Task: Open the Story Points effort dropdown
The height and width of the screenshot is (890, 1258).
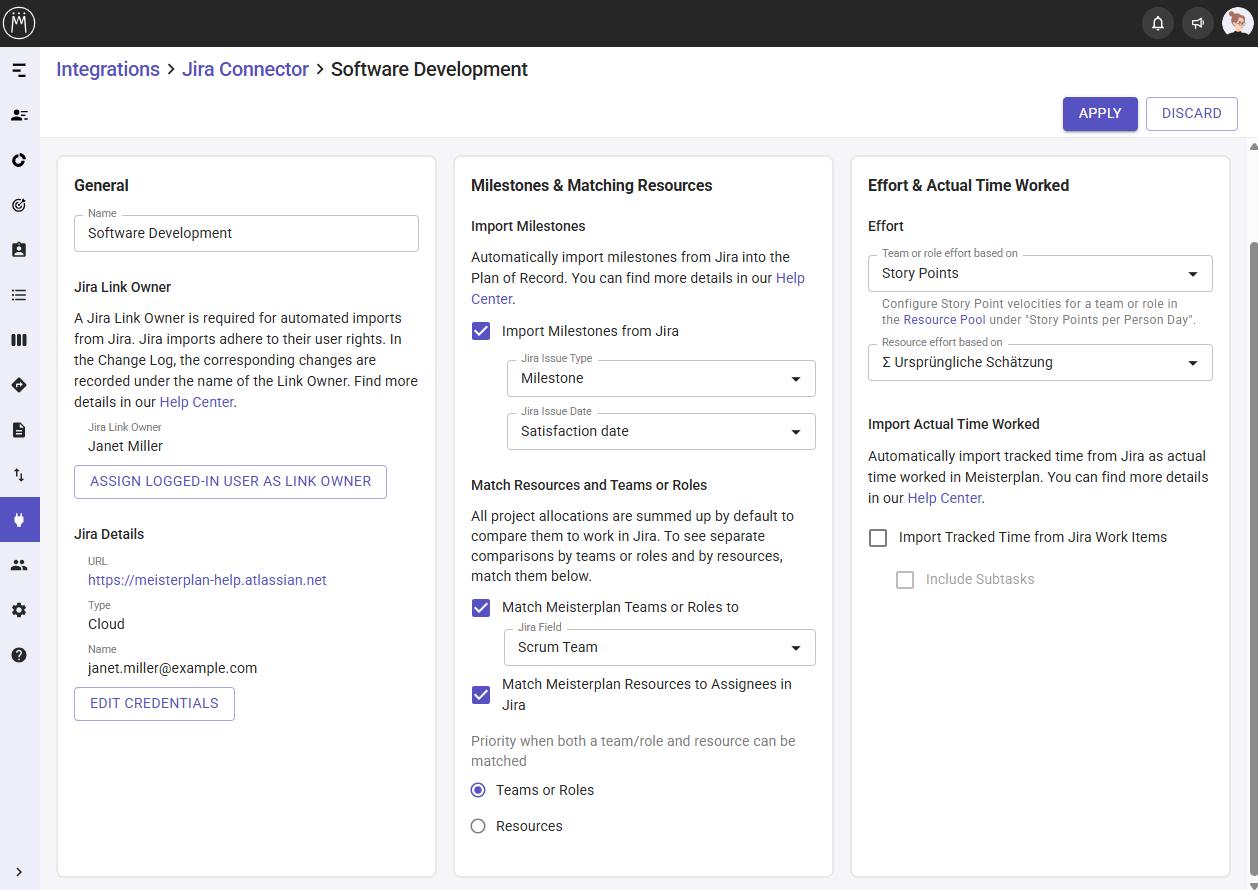Action: tap(1040, 274)
